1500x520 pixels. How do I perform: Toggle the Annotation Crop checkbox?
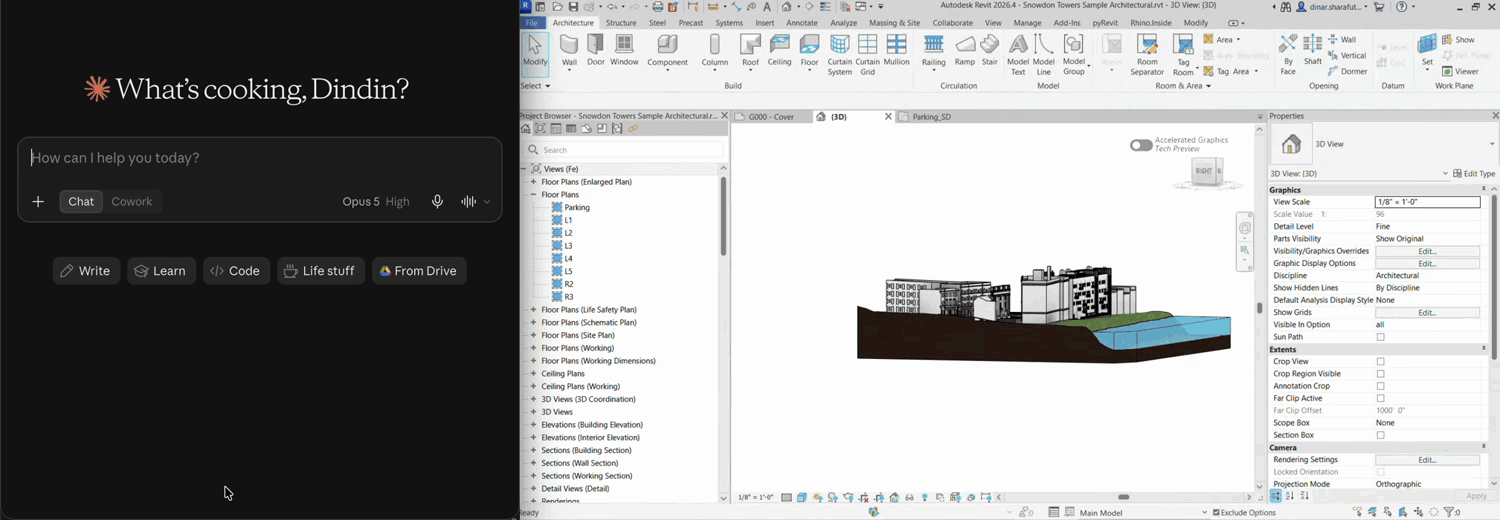(x=1380, y=386)
